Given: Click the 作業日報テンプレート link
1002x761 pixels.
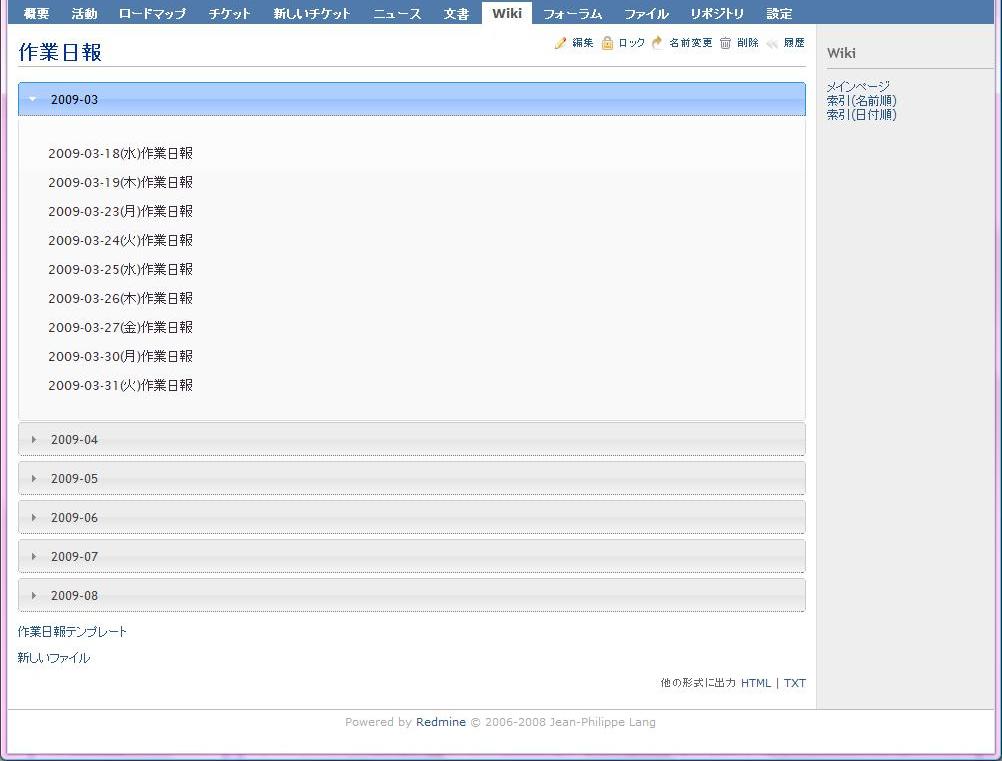Looking at the screenshot, I should click(71, 631).
